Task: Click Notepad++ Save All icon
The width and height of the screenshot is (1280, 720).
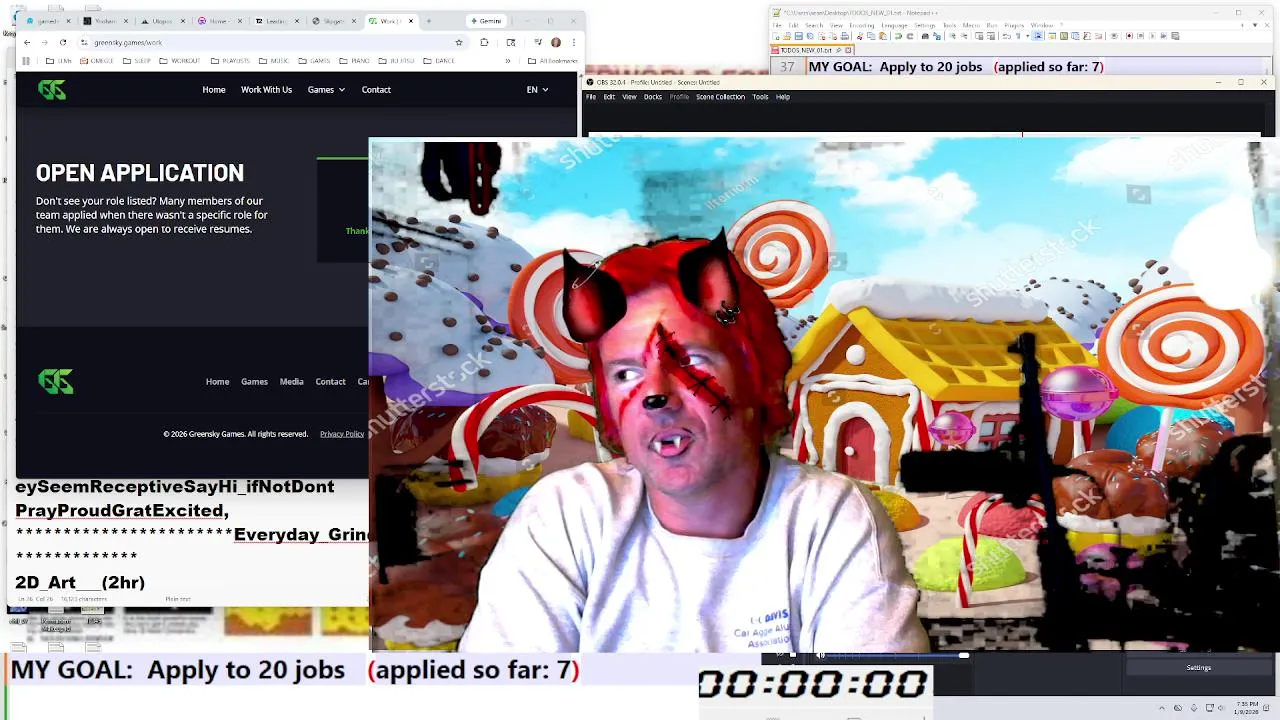Action: coord(810,36)
